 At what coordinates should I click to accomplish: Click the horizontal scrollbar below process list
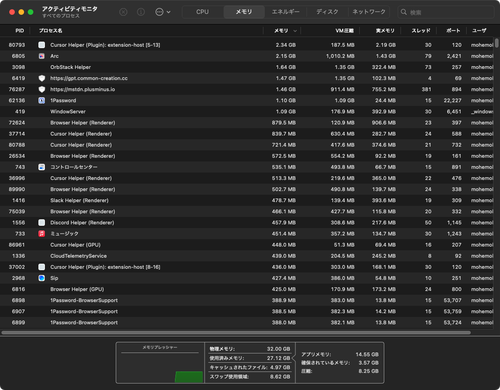click(x=236, y=333)
